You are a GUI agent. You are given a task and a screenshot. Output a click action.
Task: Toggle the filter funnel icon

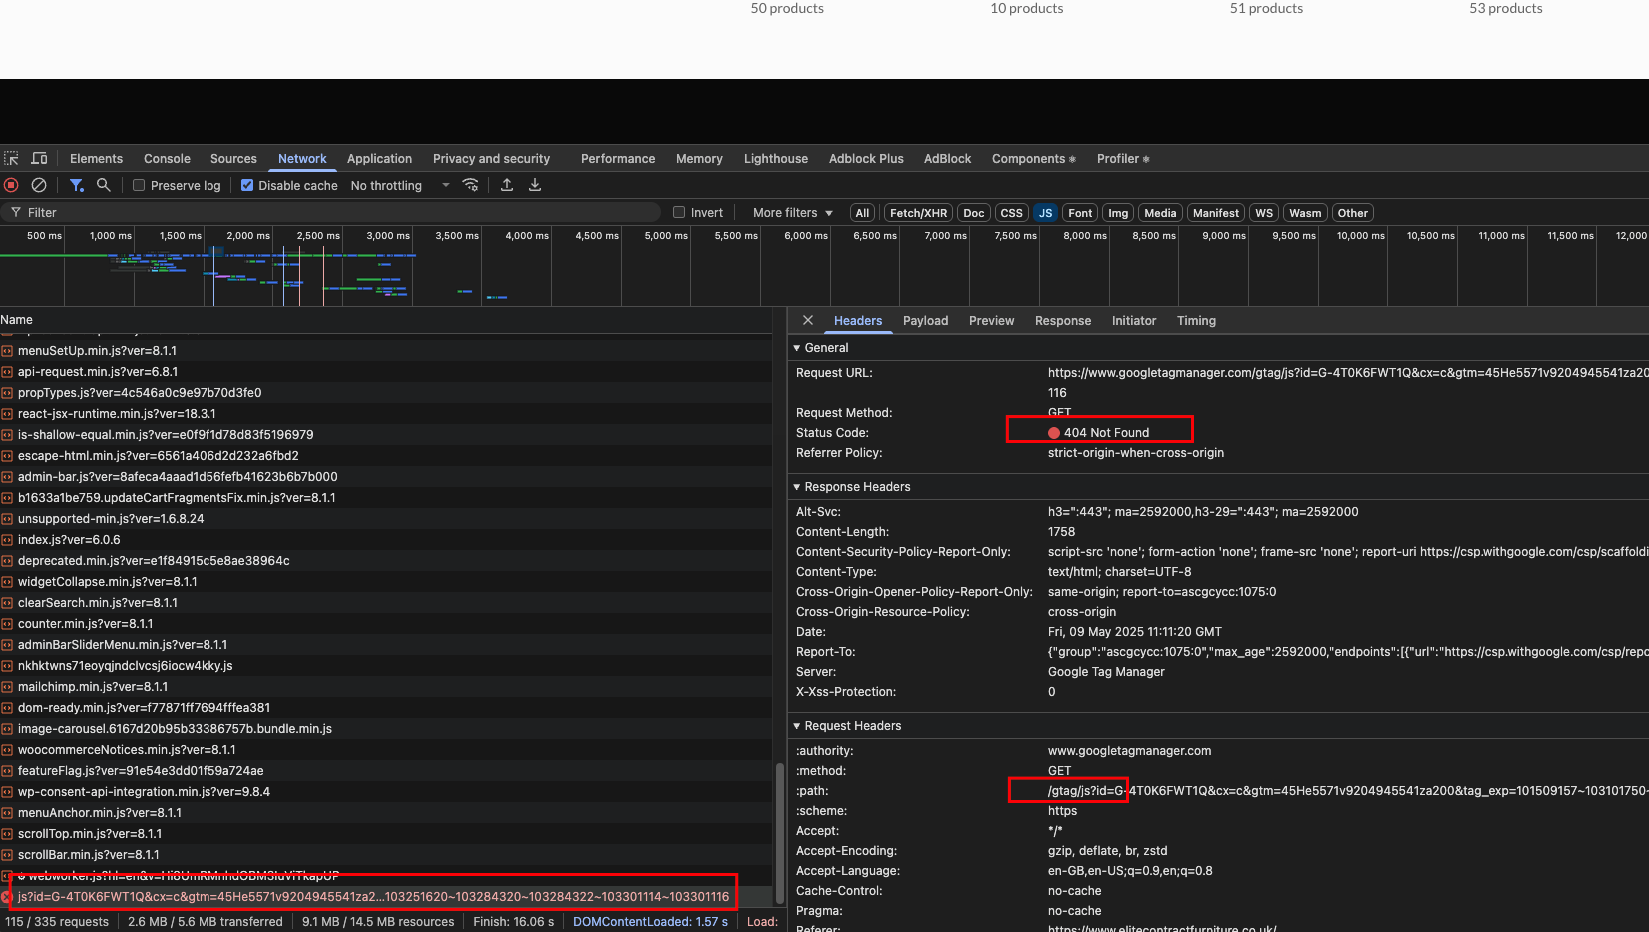coord(76,185)
